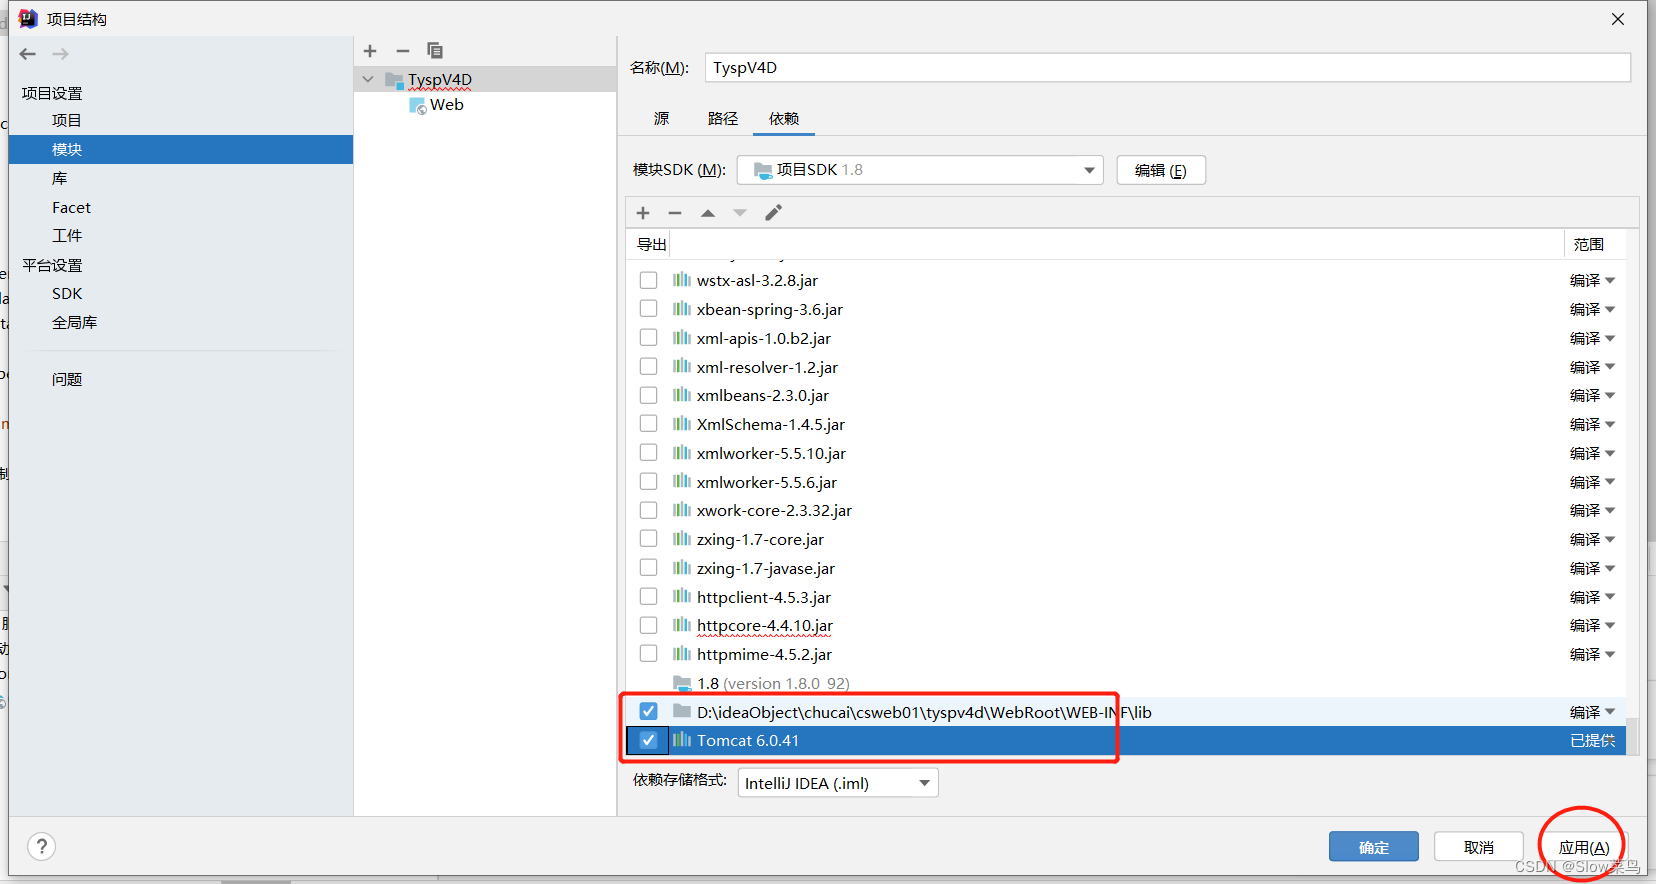This screenshot has width=1656, height=884.
Task: Click the 1.8 SDK folder icon
Action: (x=682, y=683)
